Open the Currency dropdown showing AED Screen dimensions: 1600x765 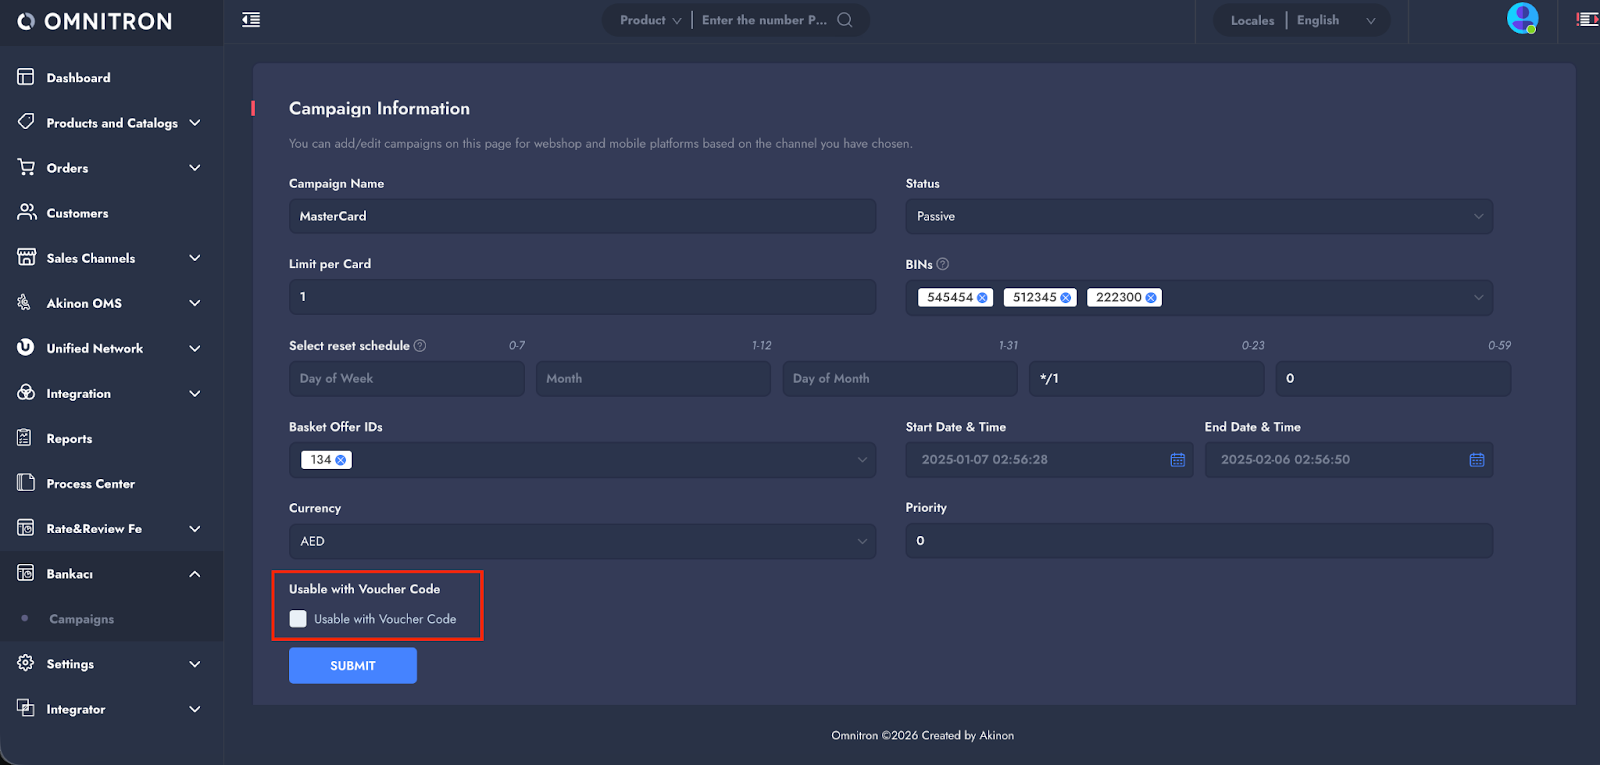(582, 541)
